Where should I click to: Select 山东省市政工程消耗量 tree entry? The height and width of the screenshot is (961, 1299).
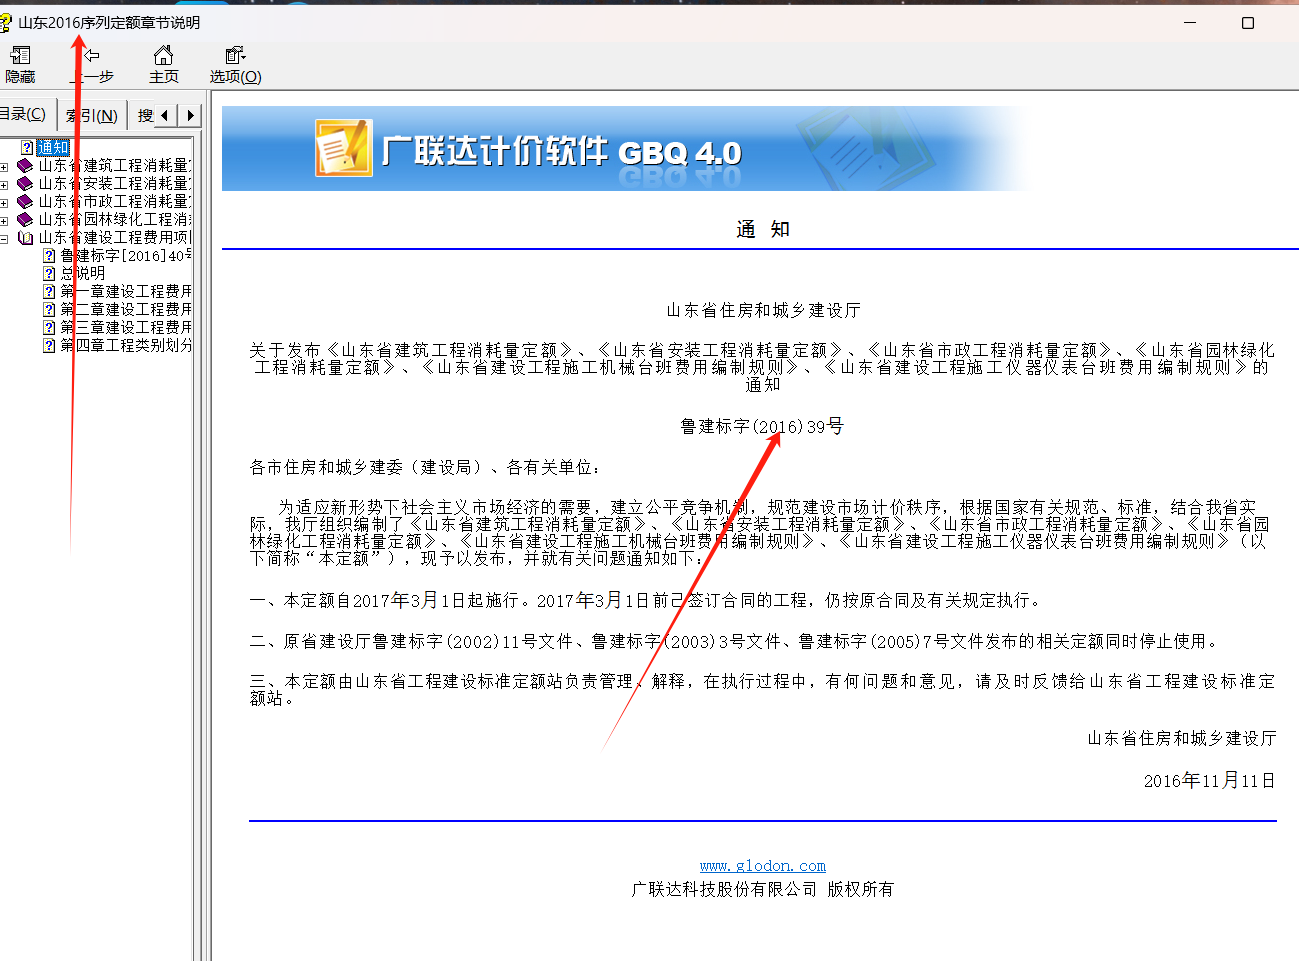coord(114,202)
